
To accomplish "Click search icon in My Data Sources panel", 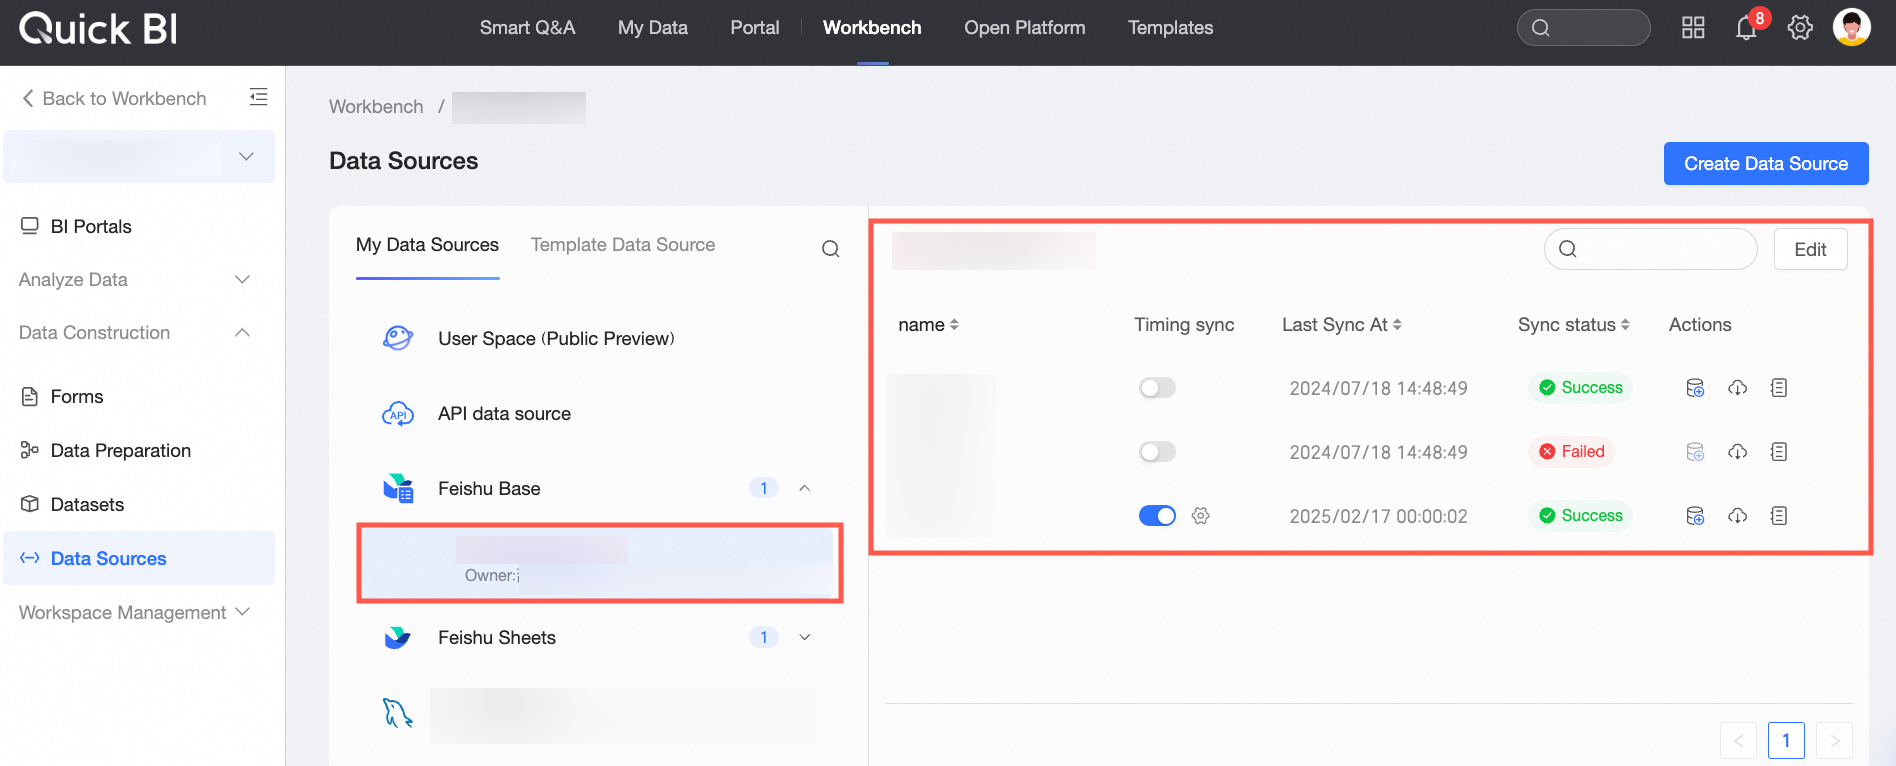I will pyautogui.click(x=830, y=249).
